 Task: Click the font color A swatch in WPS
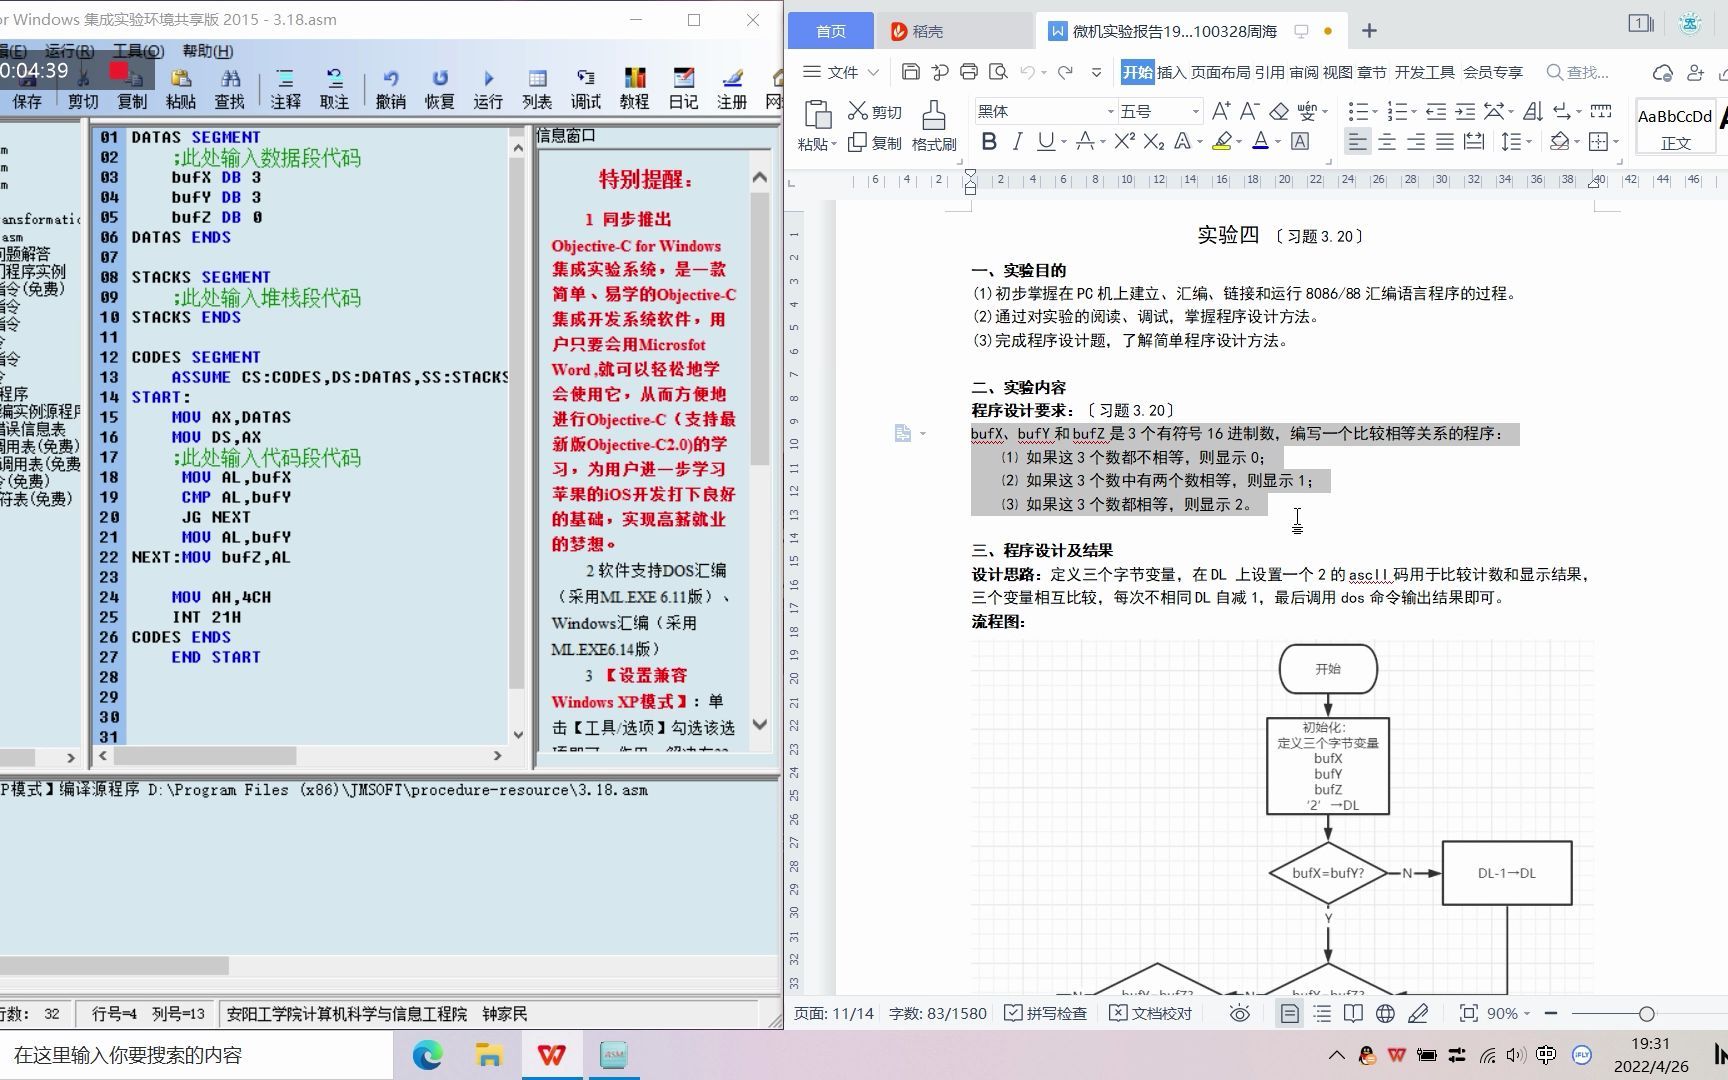pyautogui.click(x=1260, y=142)
